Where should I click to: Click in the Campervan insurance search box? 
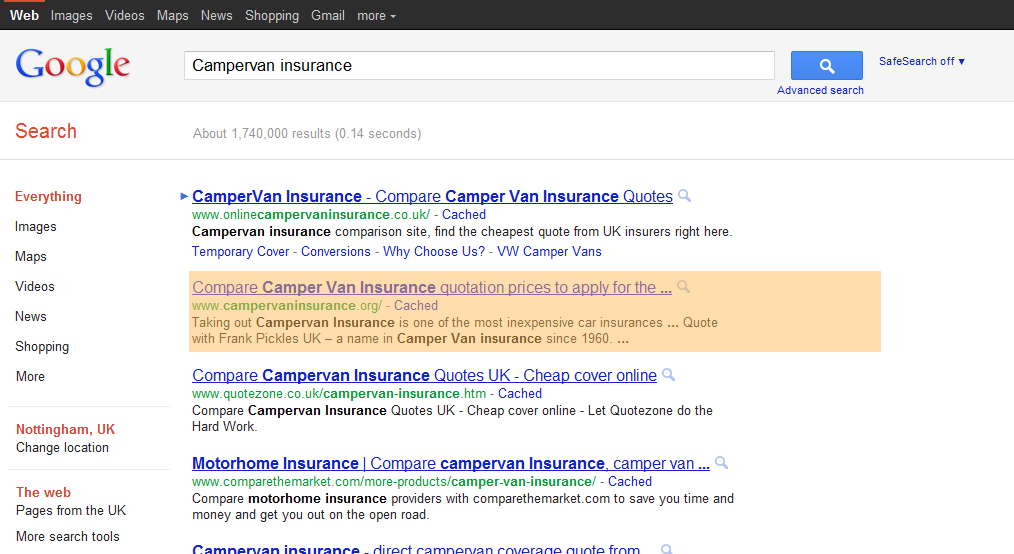pyautogui.click(x=479, y=65)
